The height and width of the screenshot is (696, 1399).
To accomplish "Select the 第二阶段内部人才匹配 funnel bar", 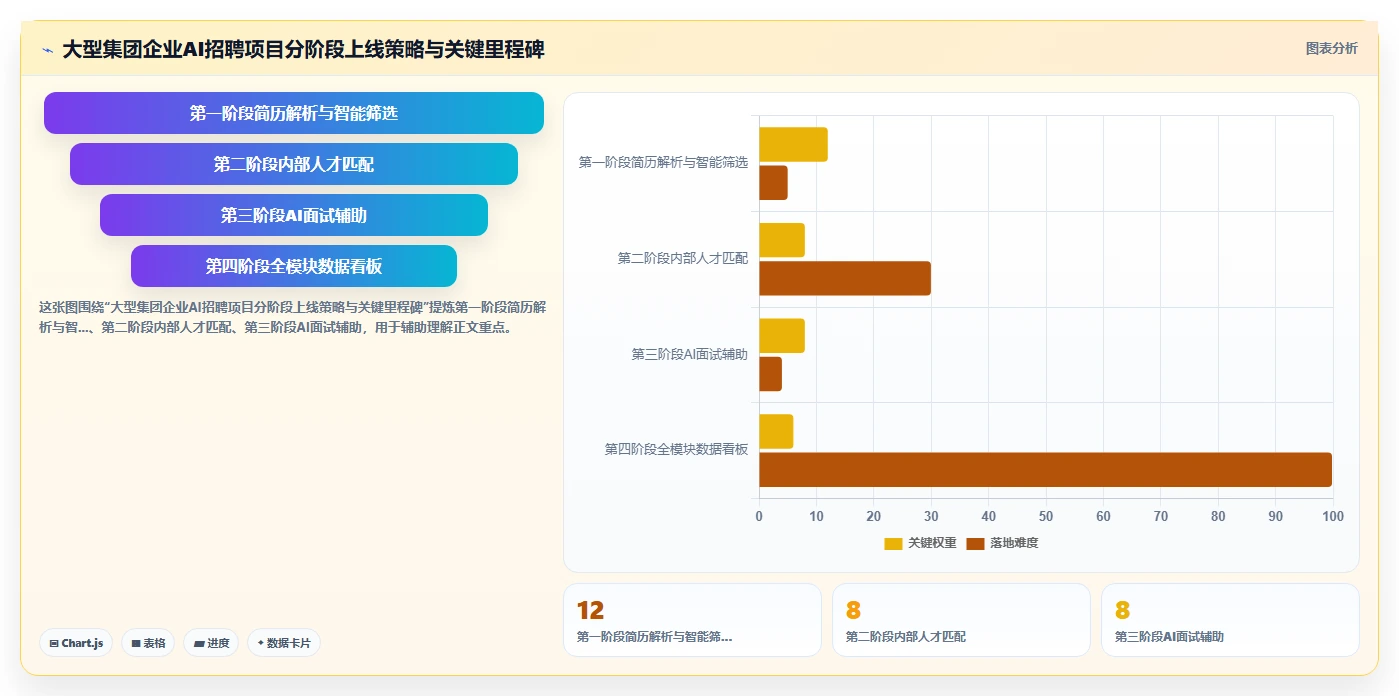I will (294, 164).
